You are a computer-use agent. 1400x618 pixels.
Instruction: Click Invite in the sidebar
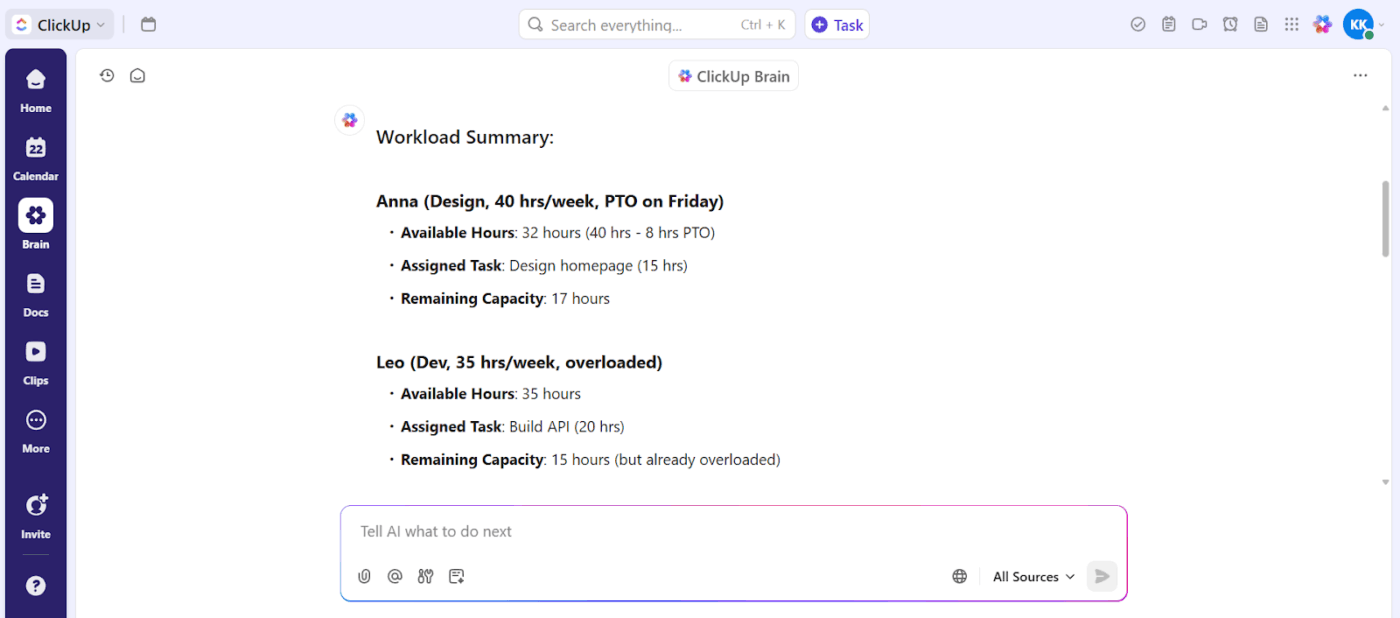pyautogui.click(x=36, y=516)
